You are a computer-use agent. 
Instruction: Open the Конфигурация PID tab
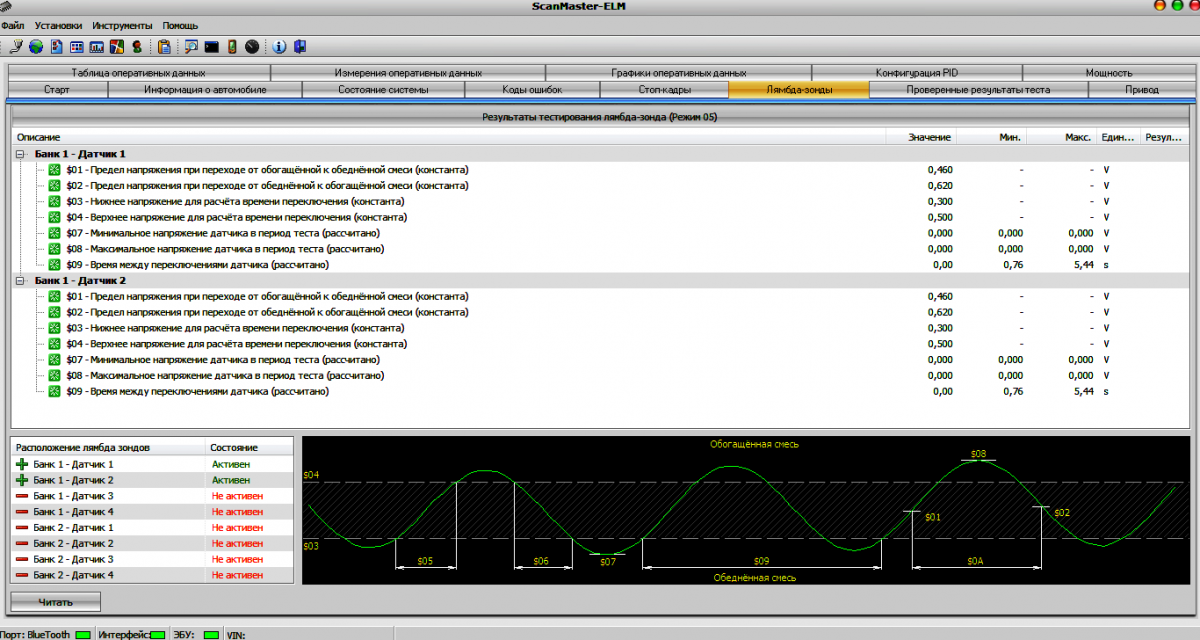917,73
